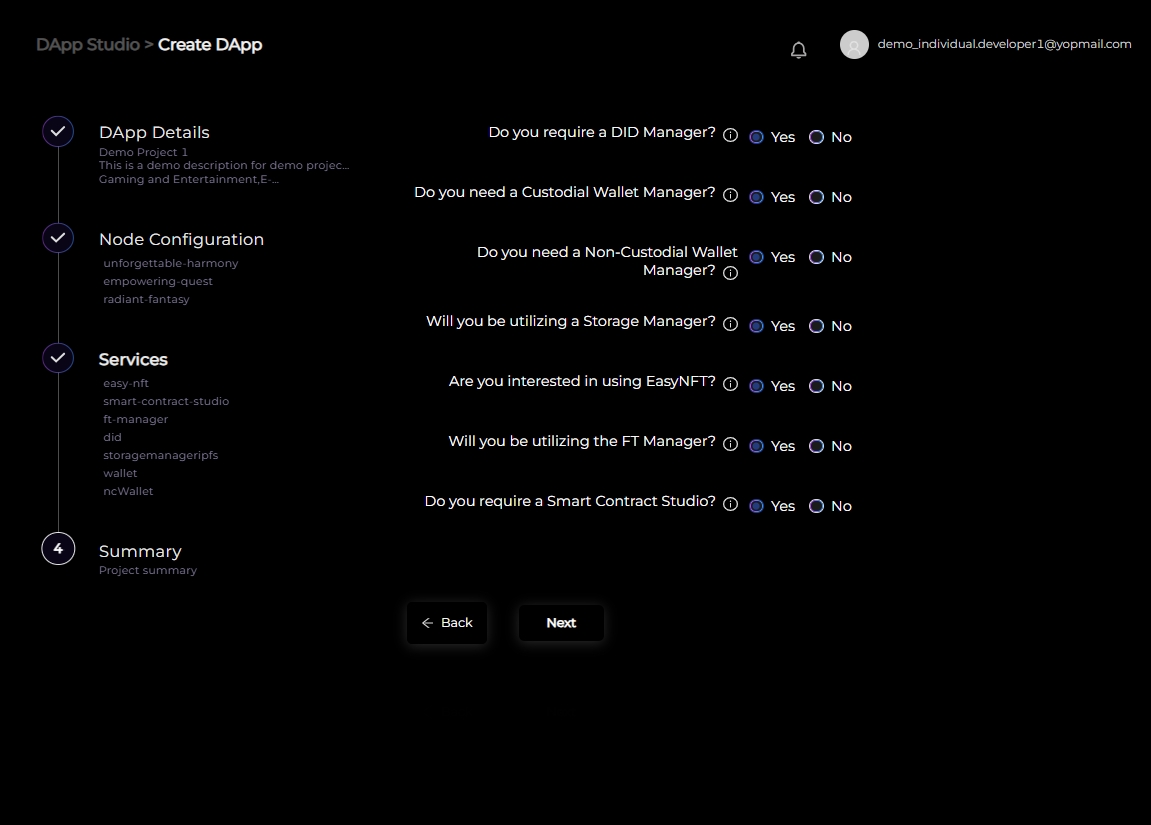Click the Next button
This screenshot has width=1151, height=825.
pos(561,623)
